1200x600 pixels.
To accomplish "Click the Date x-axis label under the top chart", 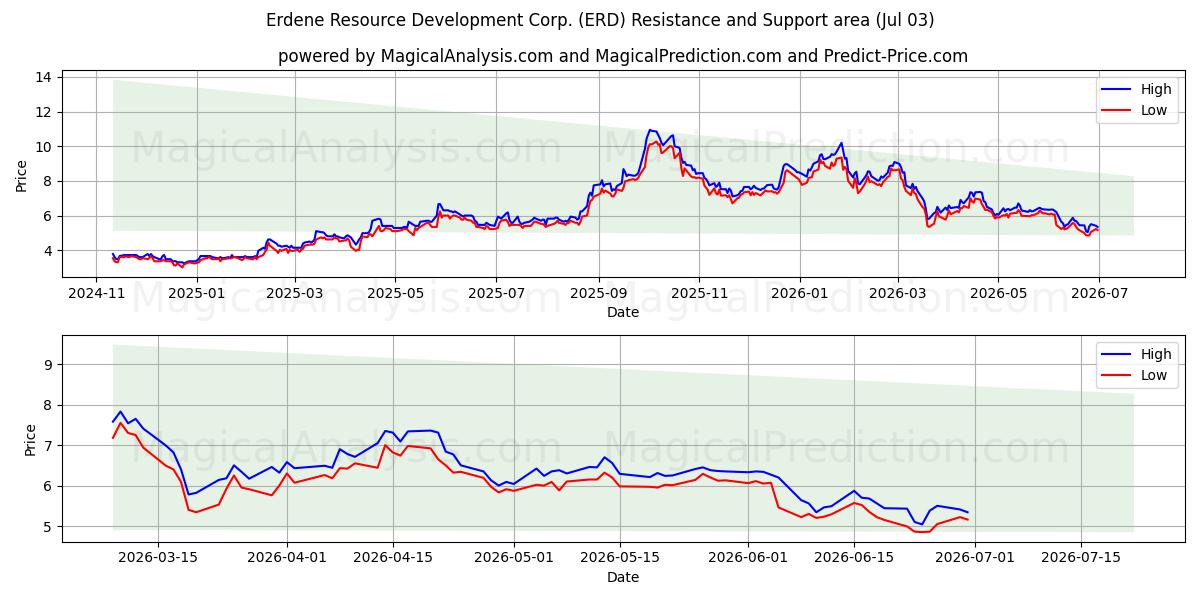I will click(x=623, y=312).
